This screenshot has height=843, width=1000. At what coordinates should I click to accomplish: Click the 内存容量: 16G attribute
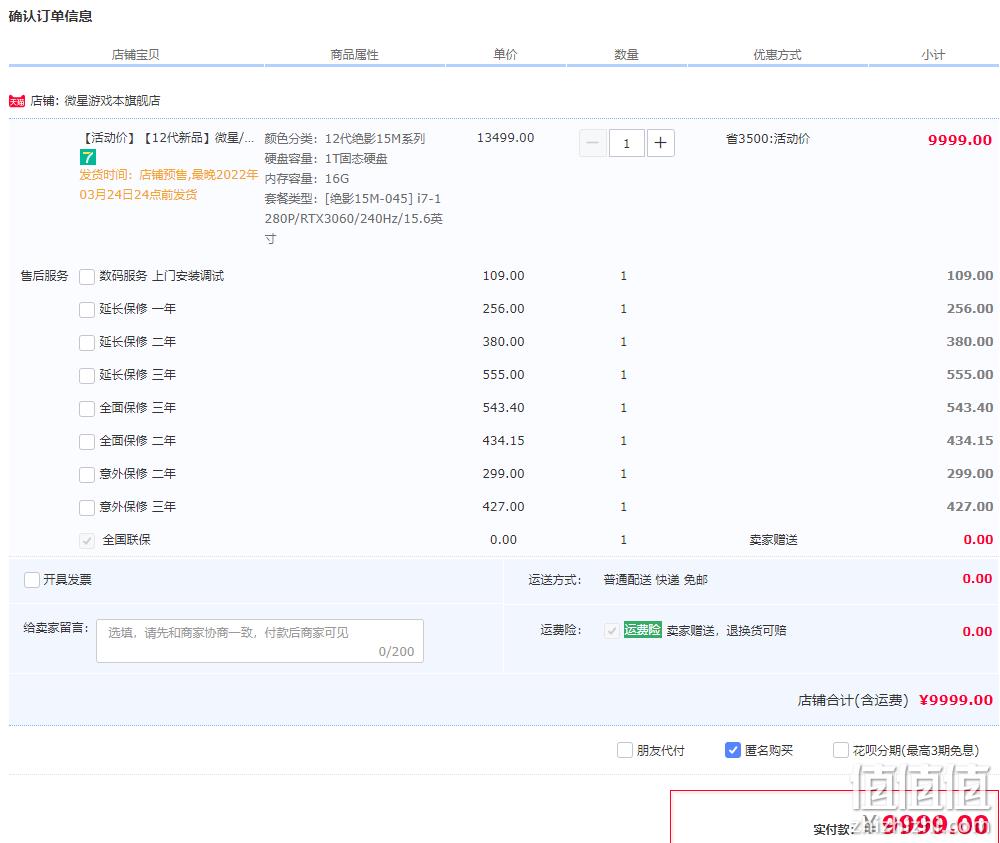pyautogui.click(x=307, y=179)
